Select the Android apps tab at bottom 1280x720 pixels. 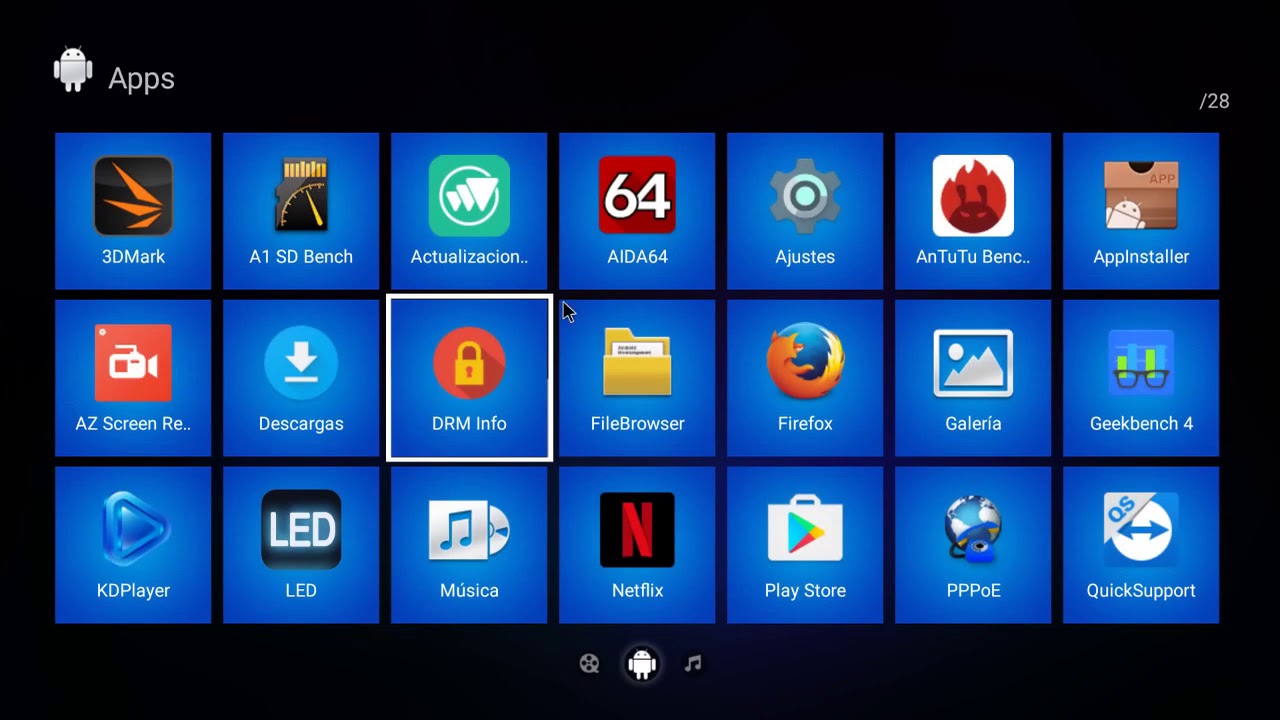641,663
